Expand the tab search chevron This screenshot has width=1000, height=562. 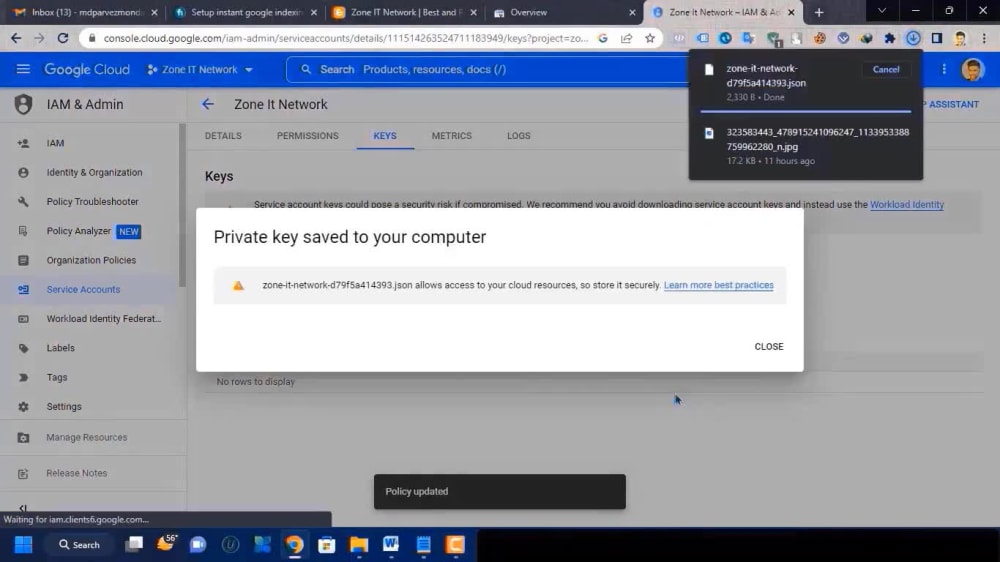tap(881, 11)
